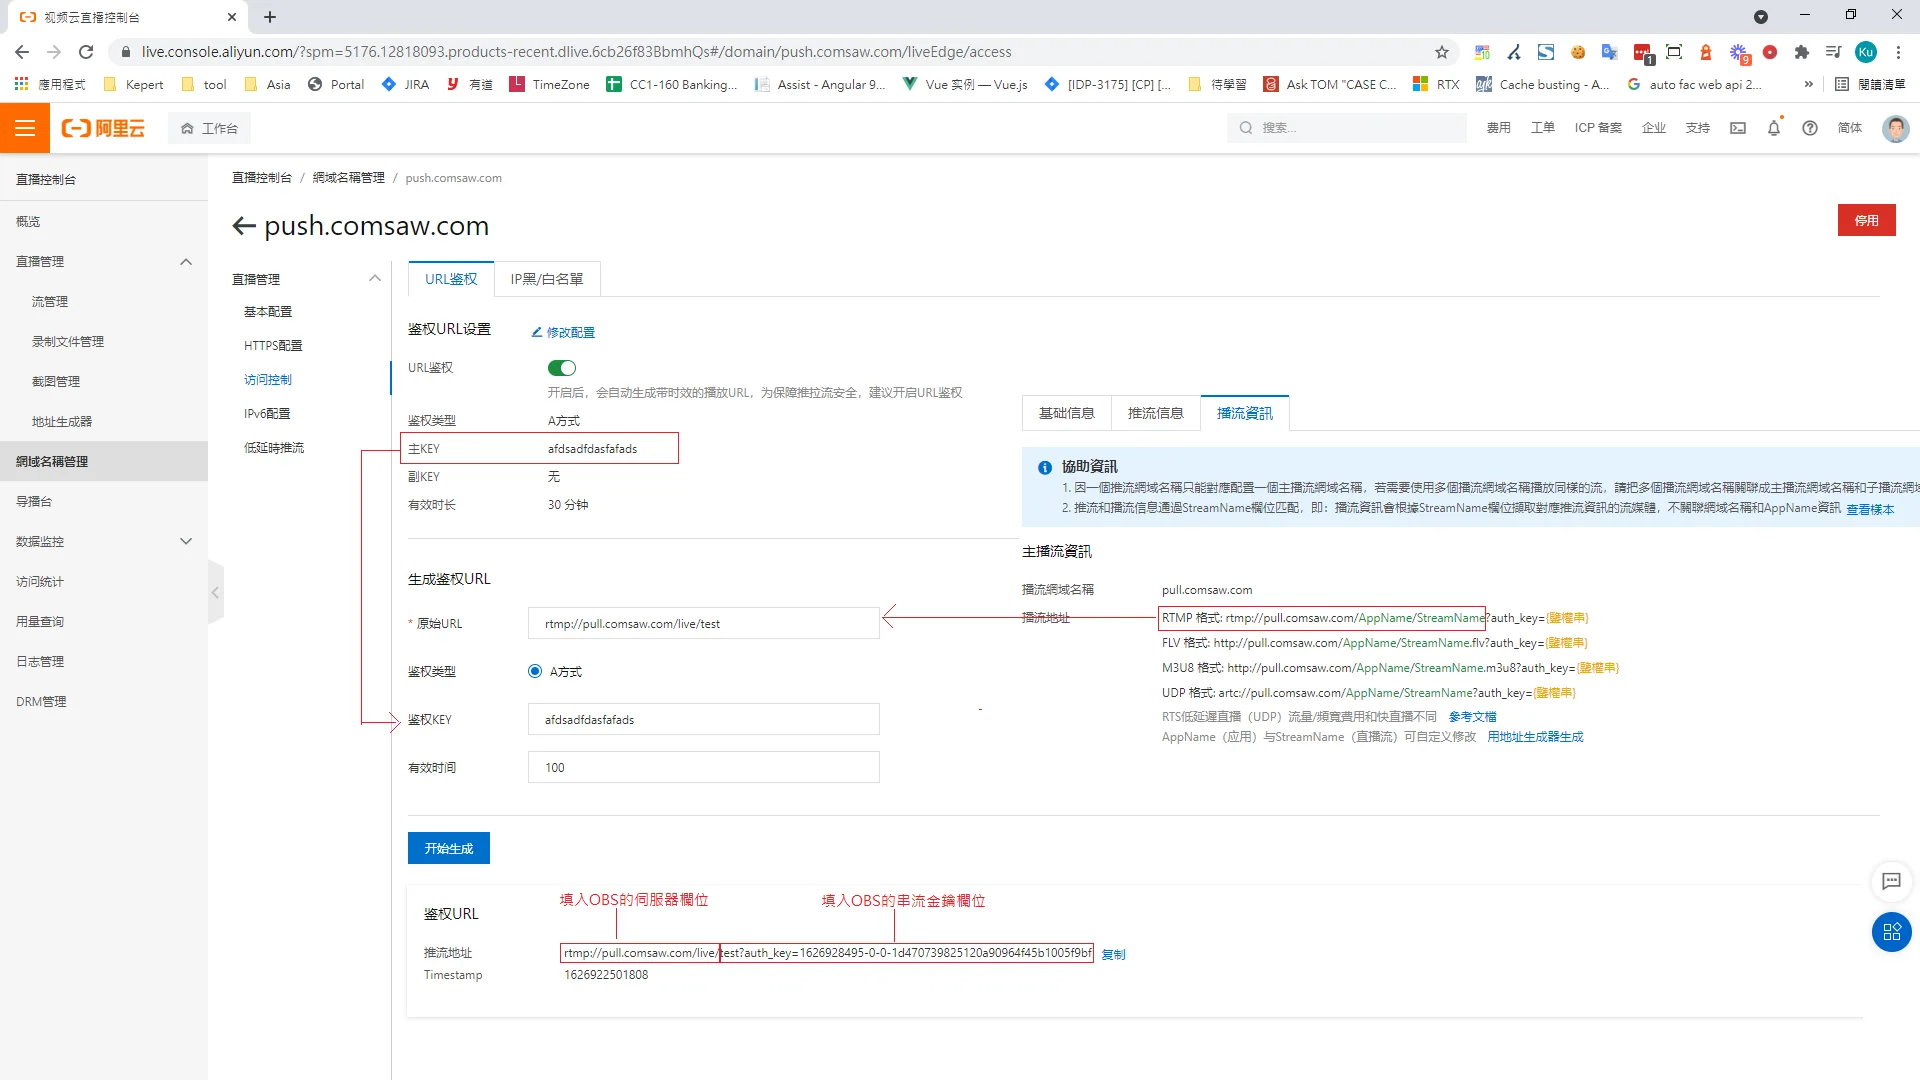Click the 复制 copy link

click(x=1113, y=955)
